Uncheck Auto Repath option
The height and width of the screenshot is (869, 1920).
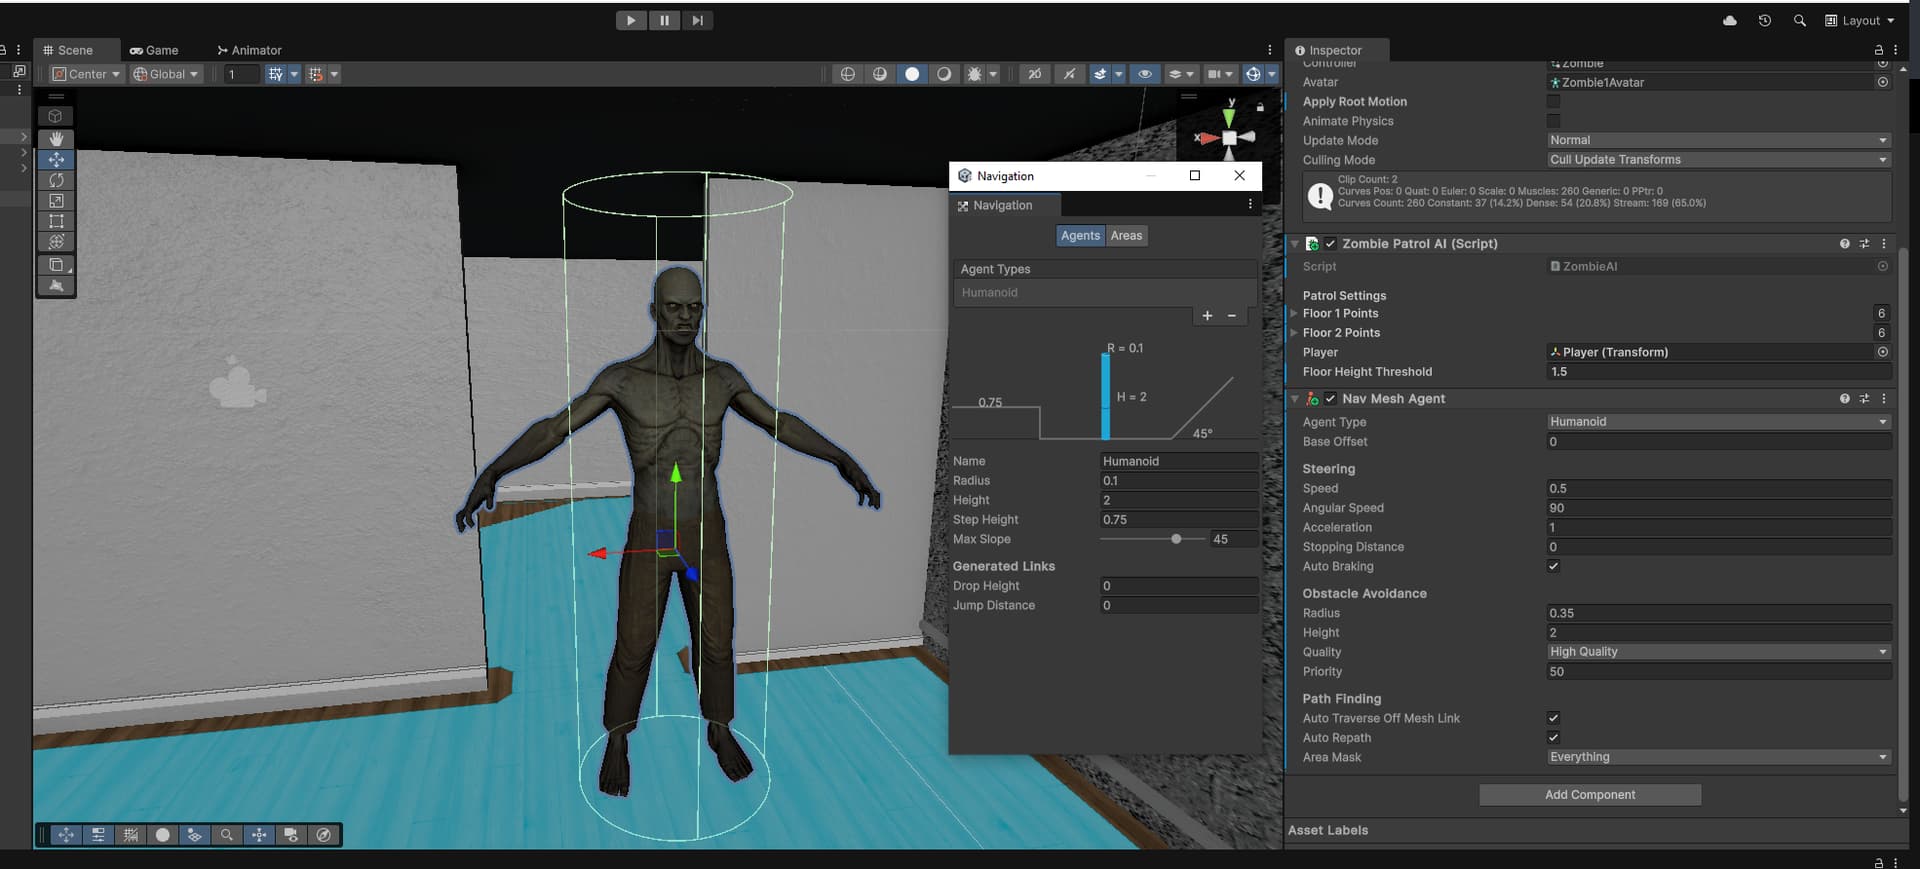[x=1553, y=738]
